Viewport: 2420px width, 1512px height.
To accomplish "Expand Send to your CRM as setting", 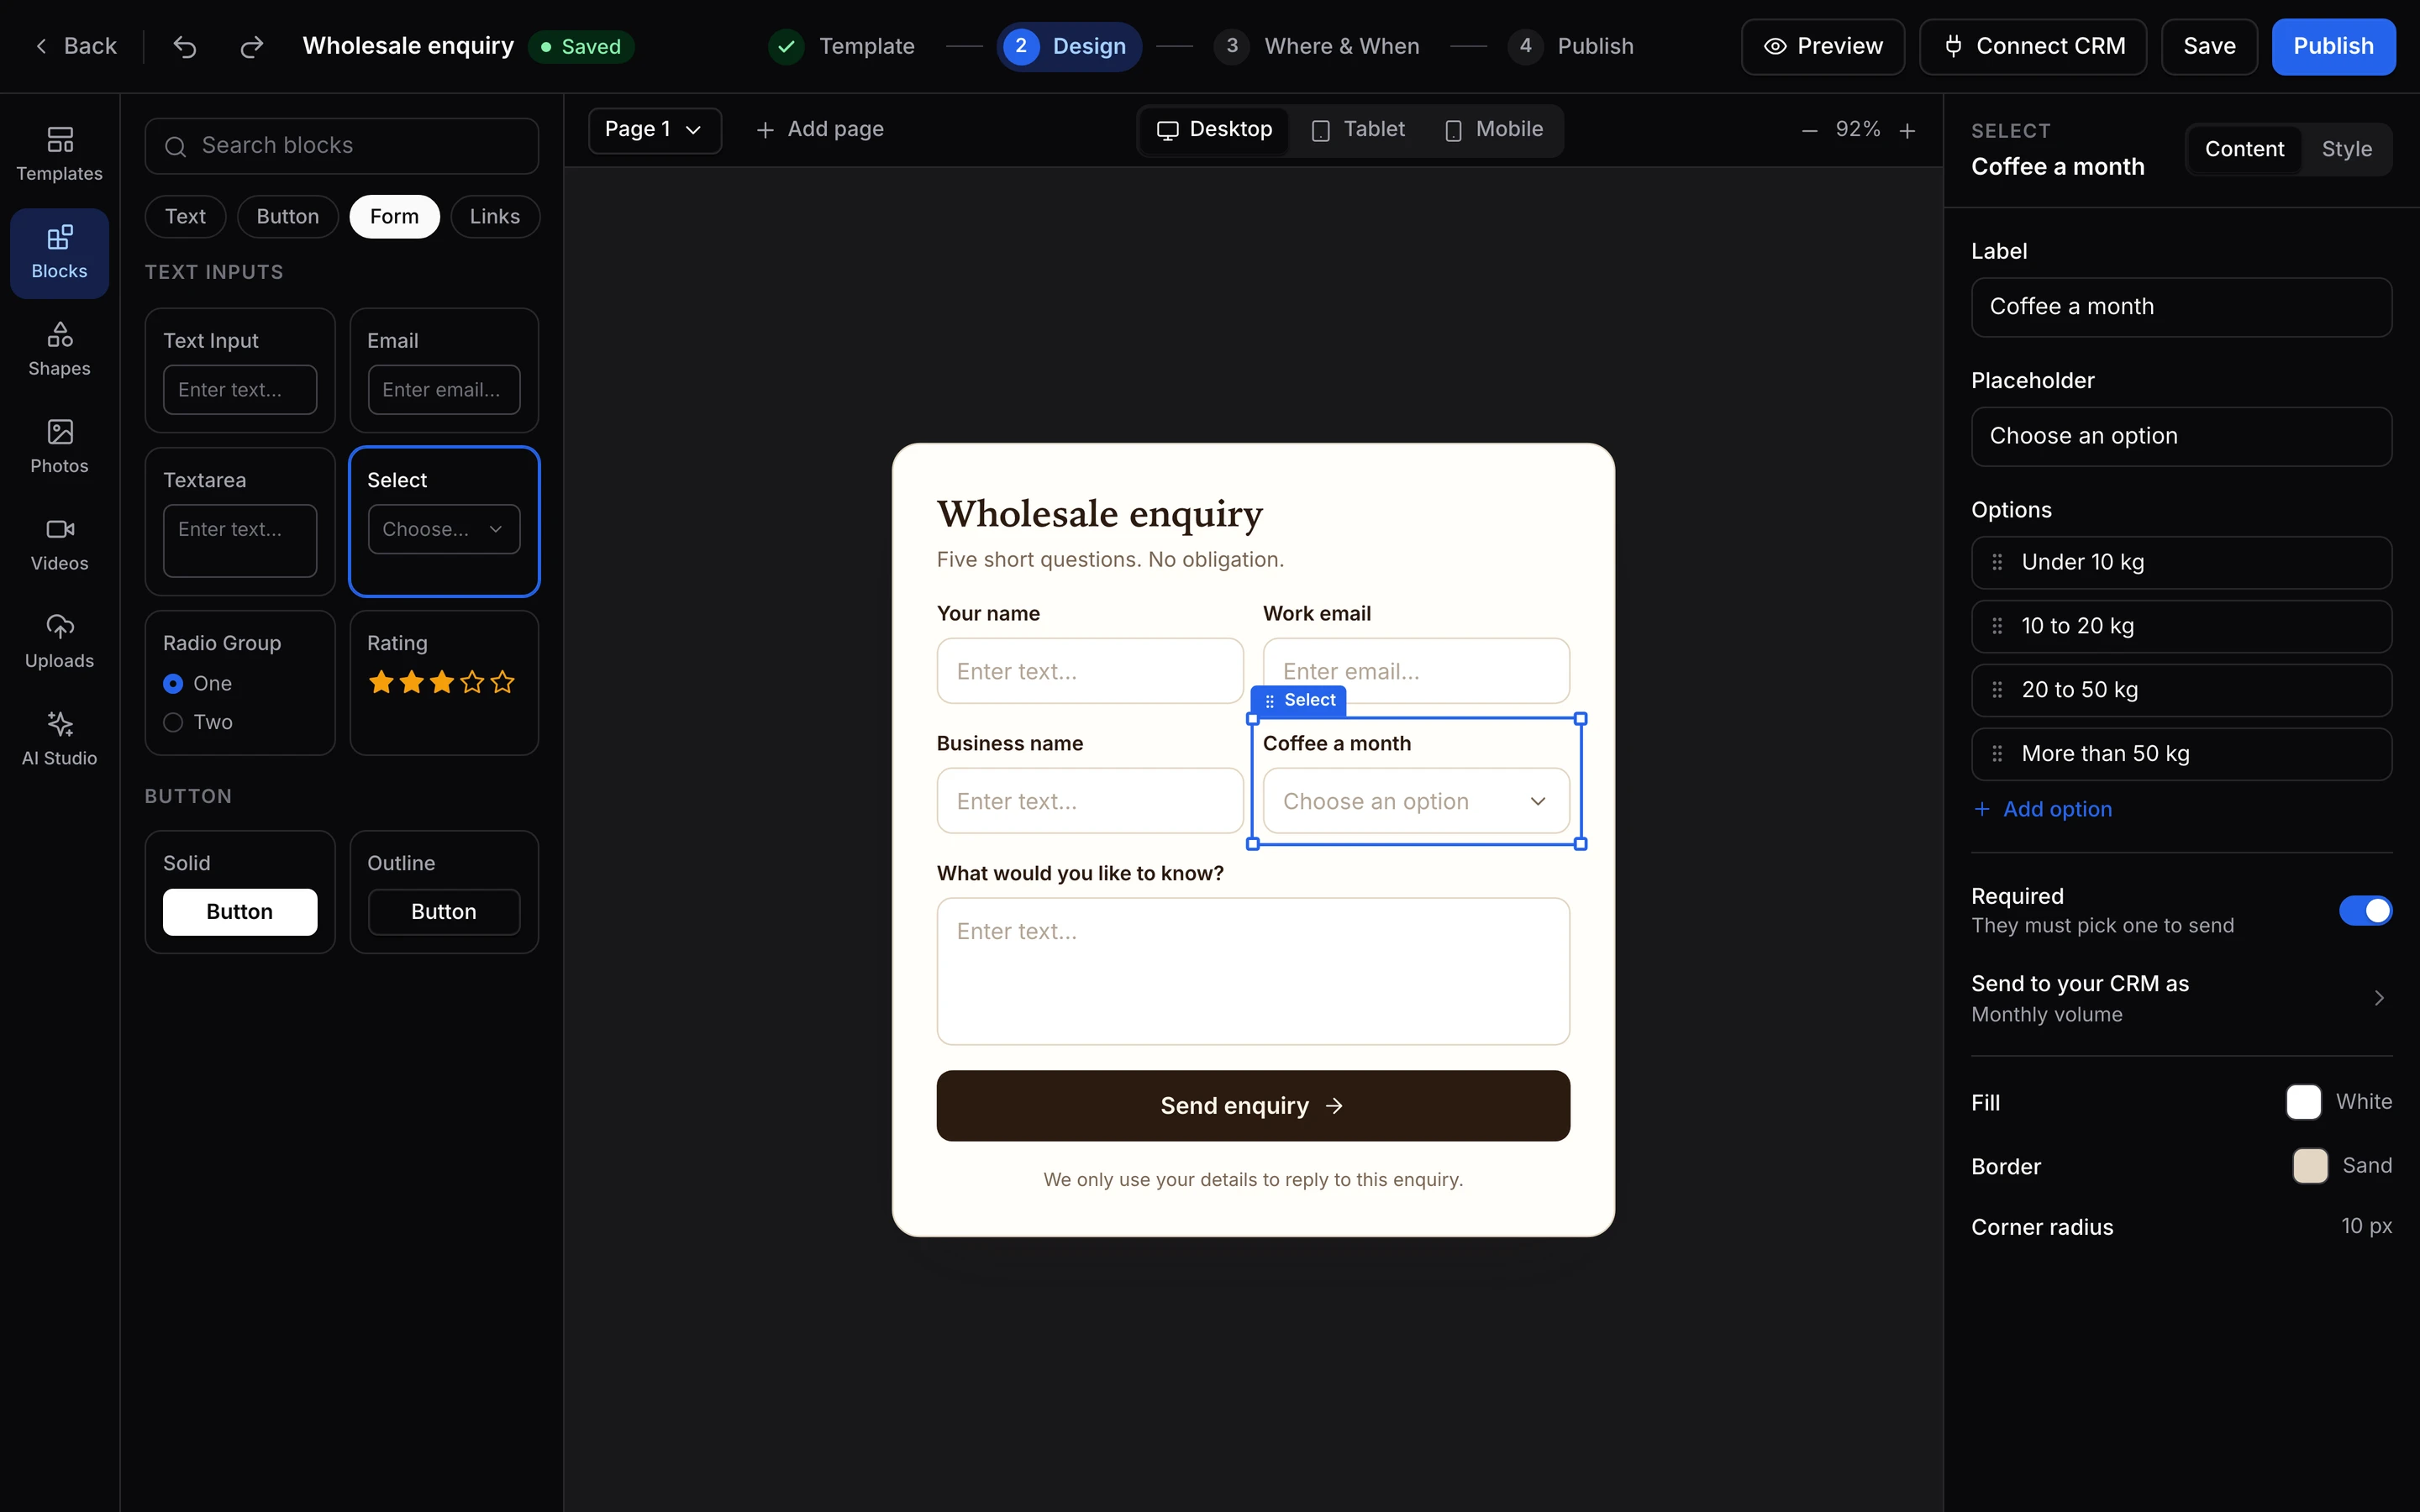I will (2181, 998).
